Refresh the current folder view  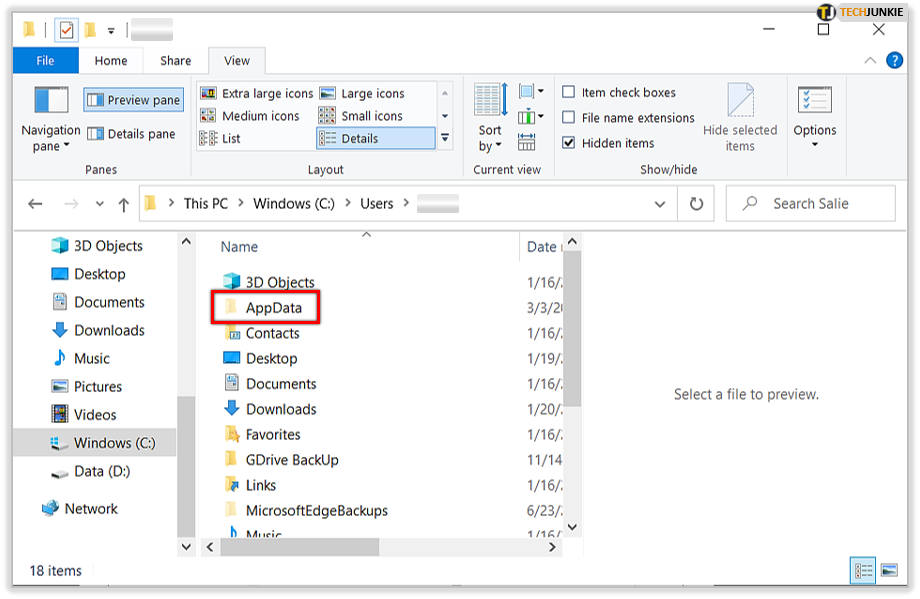(696, 203)
